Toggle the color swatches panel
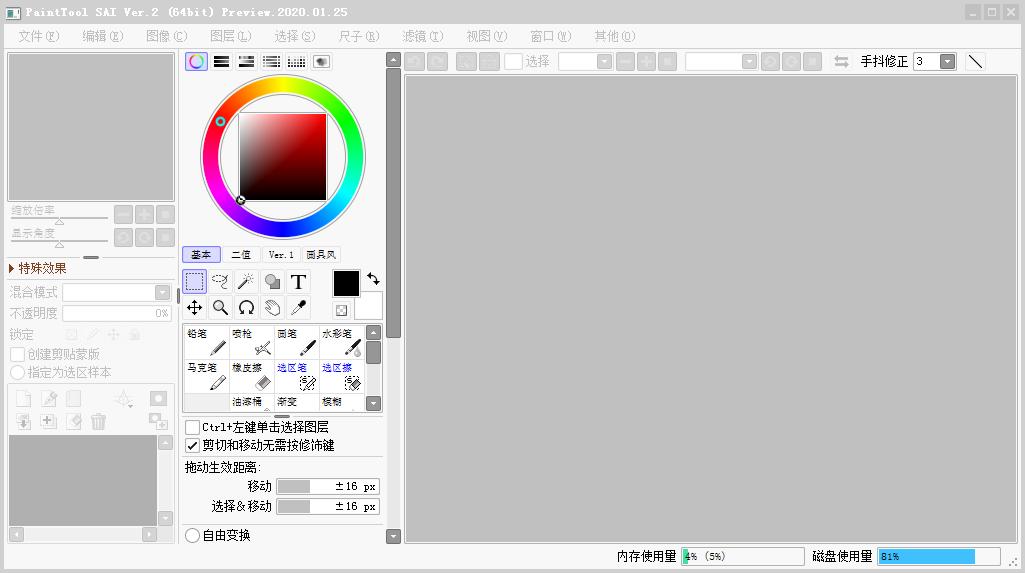 pyautogui.click(x=296, y=61)
